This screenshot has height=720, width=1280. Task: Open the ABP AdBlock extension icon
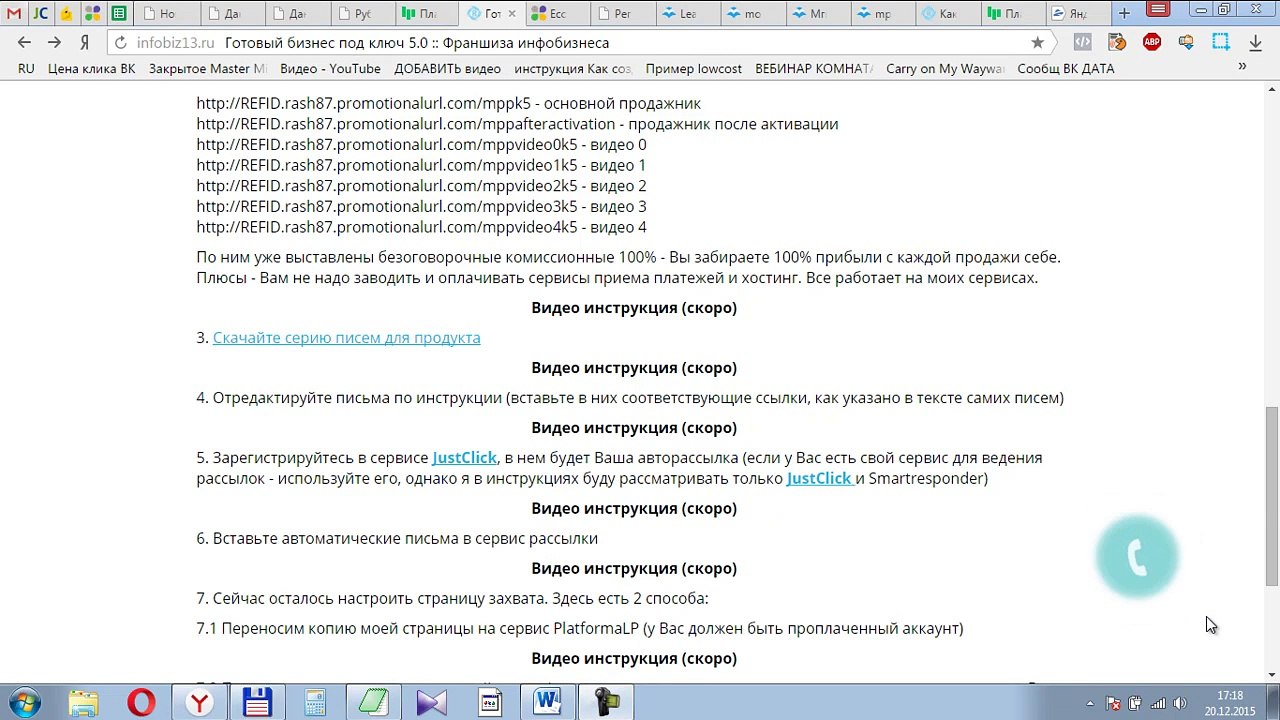coord(1152,42)
